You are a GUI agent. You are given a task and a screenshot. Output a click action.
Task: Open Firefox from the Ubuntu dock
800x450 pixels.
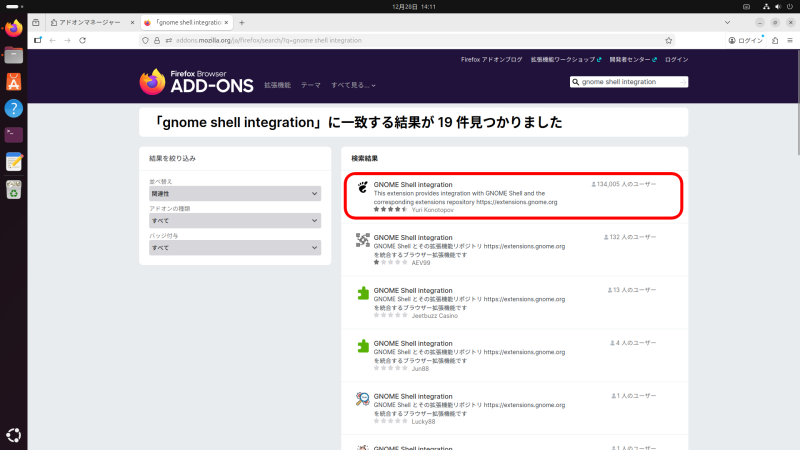(14, 28)
